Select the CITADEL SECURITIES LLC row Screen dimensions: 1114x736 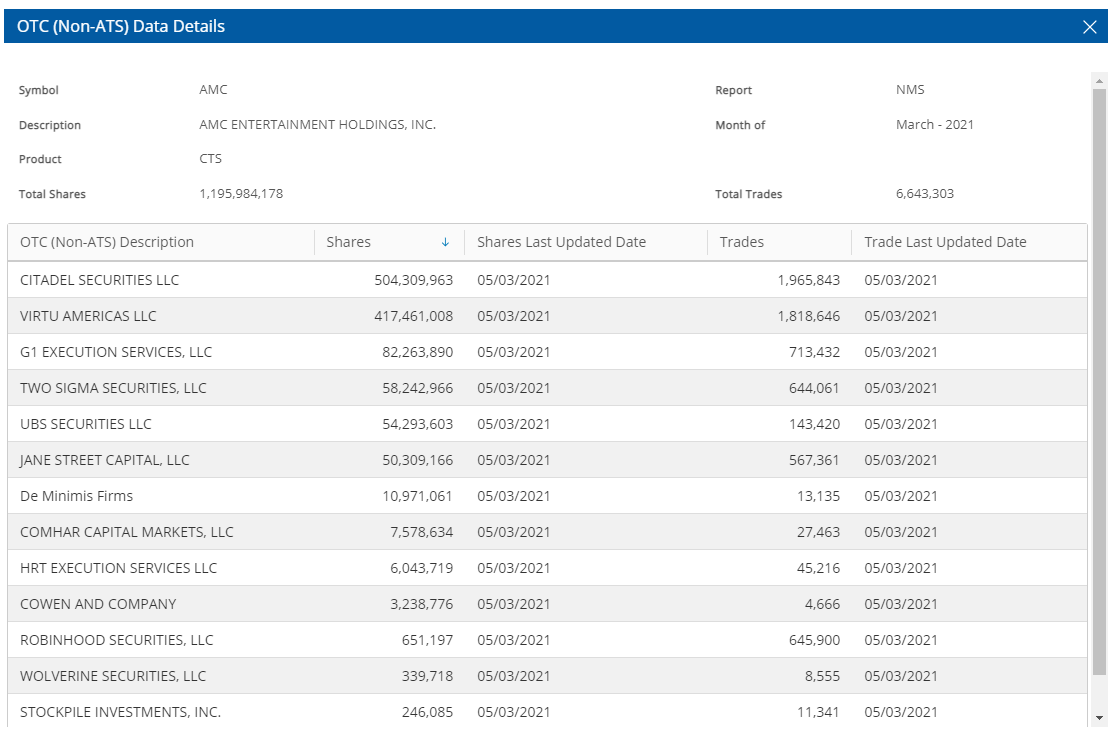click(x=100, y=280)
